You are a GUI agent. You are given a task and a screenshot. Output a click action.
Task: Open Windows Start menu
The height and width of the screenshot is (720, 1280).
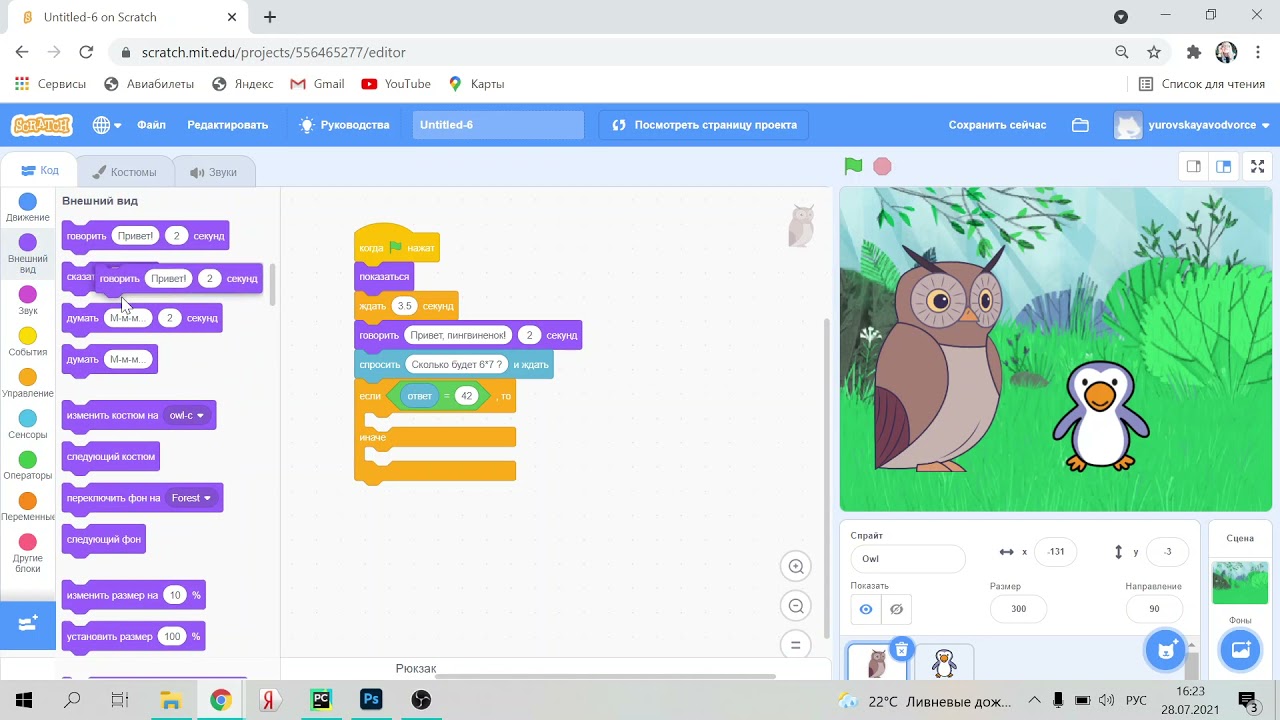[x=23, y=700]
